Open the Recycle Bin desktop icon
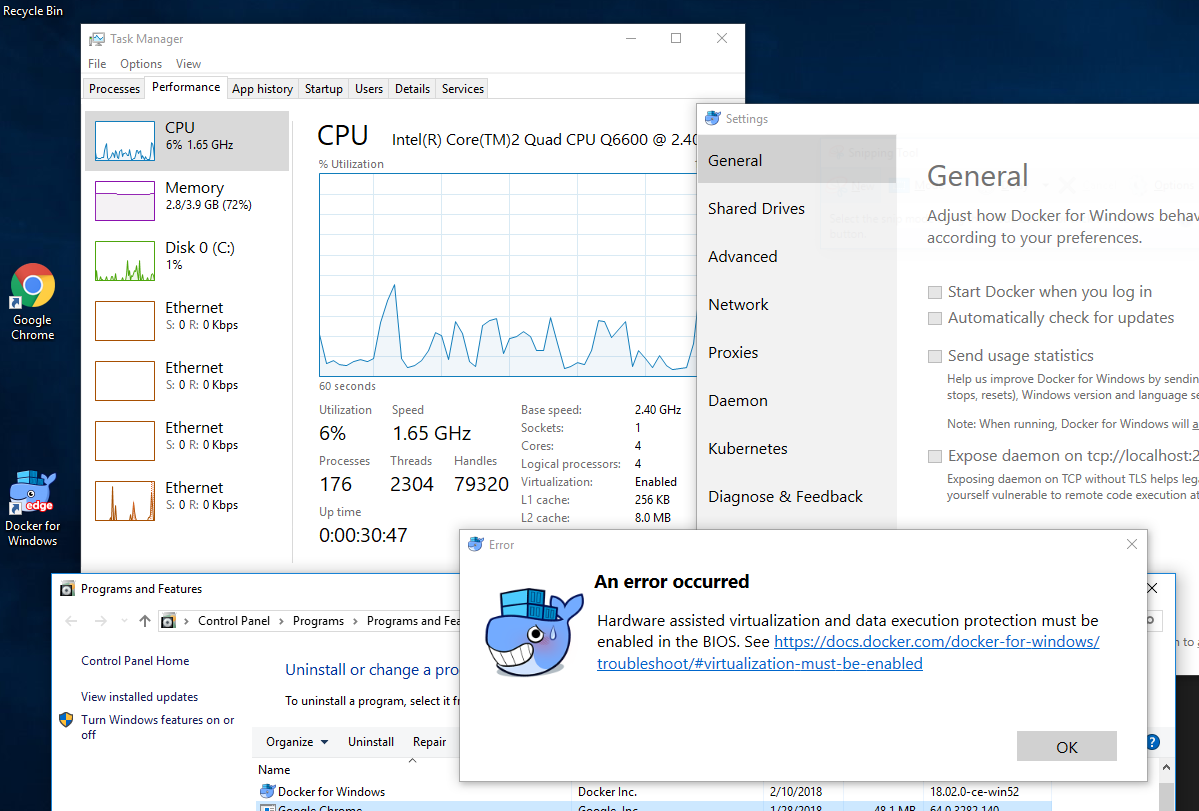Image resolution: width=1199 pixels, height=811 pixels. tap(32, 11)
